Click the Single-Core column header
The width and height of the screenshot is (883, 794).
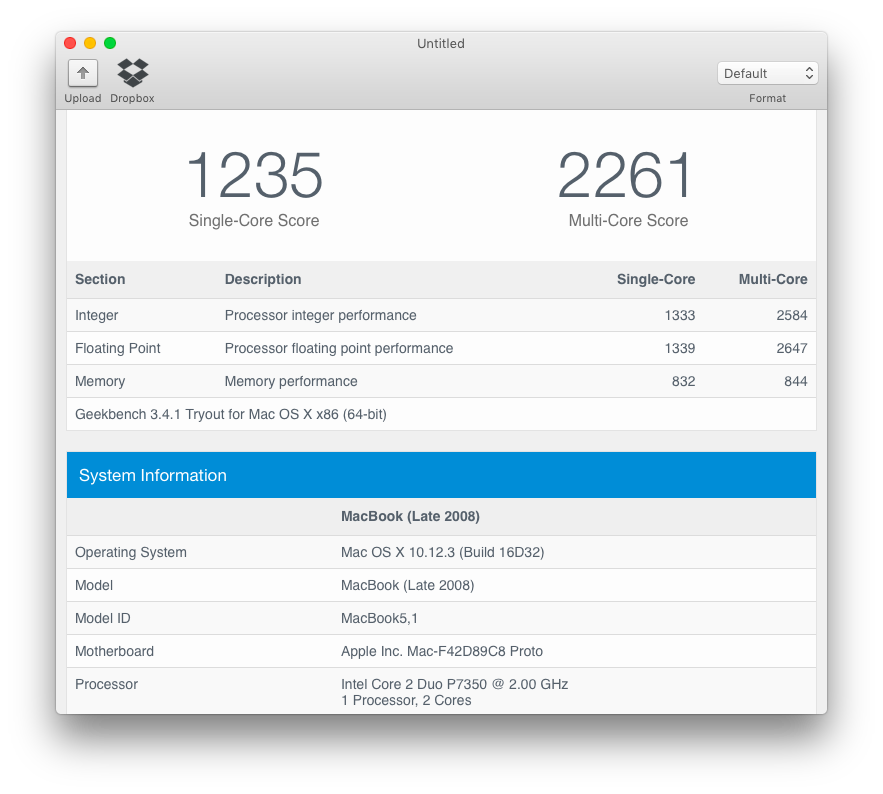[x=656, y=279]
